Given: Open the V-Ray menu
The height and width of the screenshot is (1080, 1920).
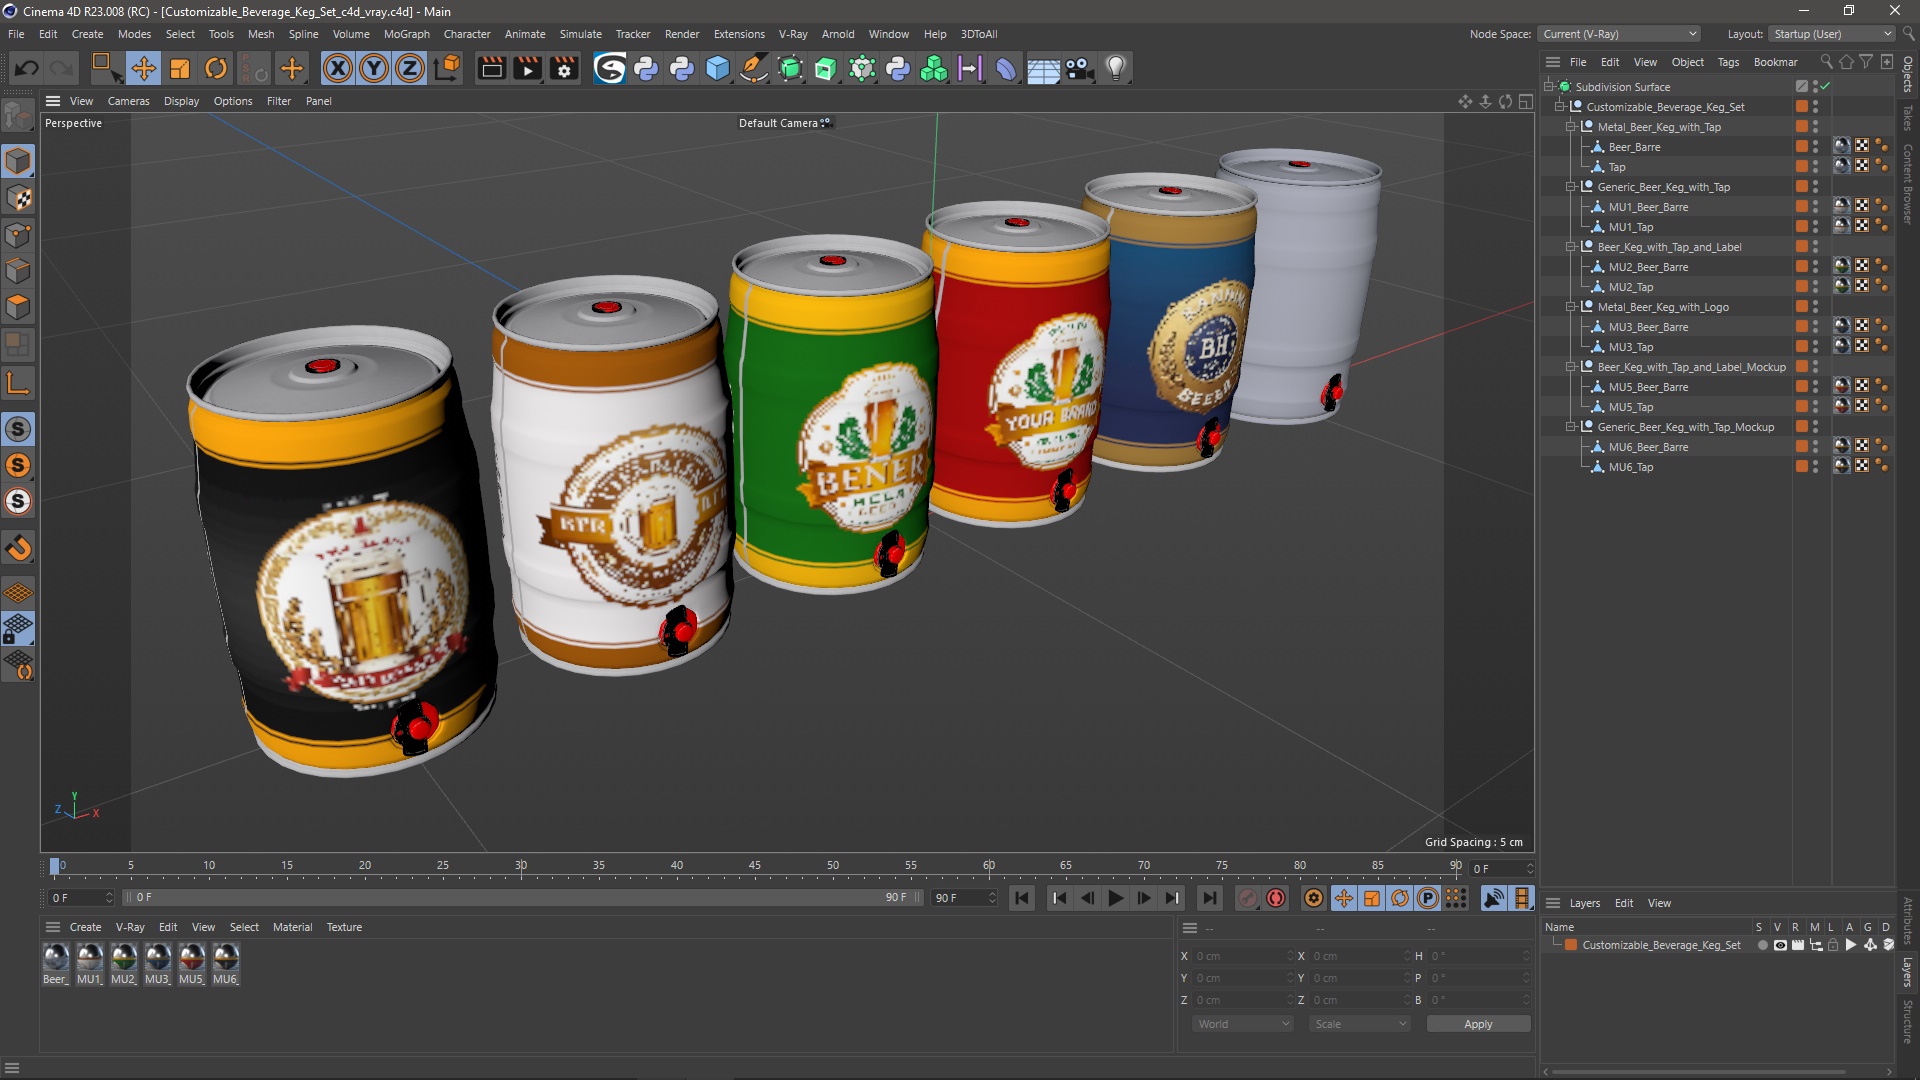Looking at the screenshot, I should 791,33.
